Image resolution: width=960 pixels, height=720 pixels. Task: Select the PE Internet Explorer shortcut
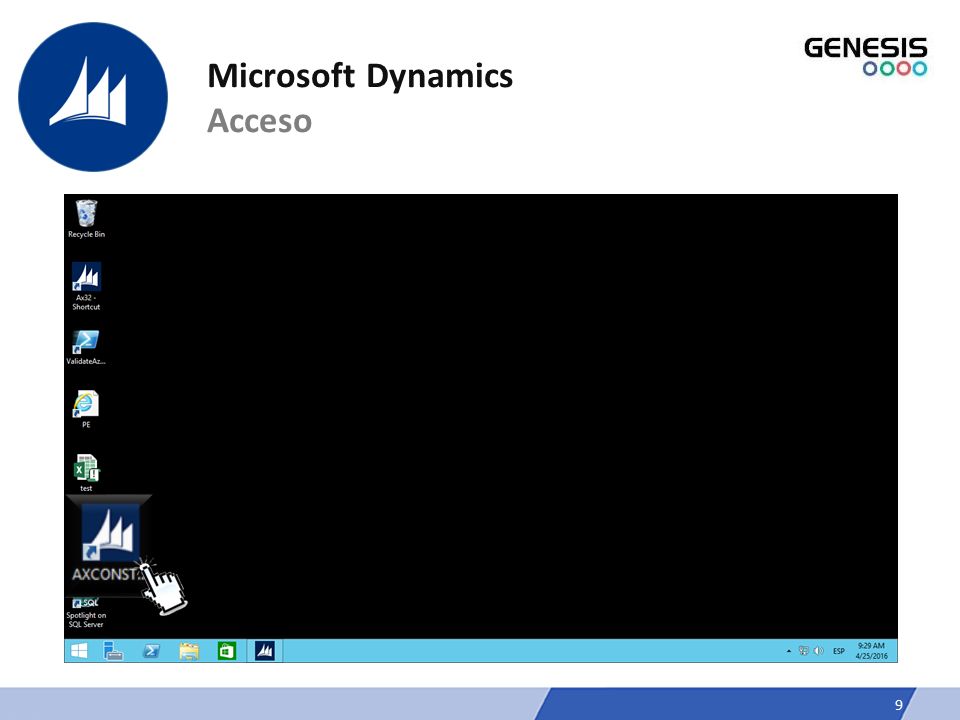coord(86,409)
